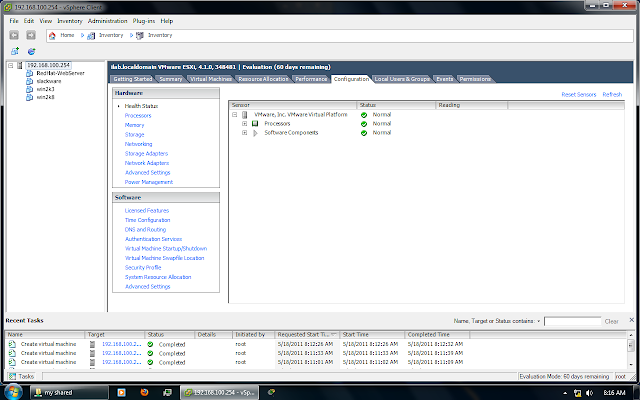The height and width of the screenshot is (400, 640).
Task: Click the new virtual machine toolbar icon
Action: pyautogui.click(x=15, y=51)
